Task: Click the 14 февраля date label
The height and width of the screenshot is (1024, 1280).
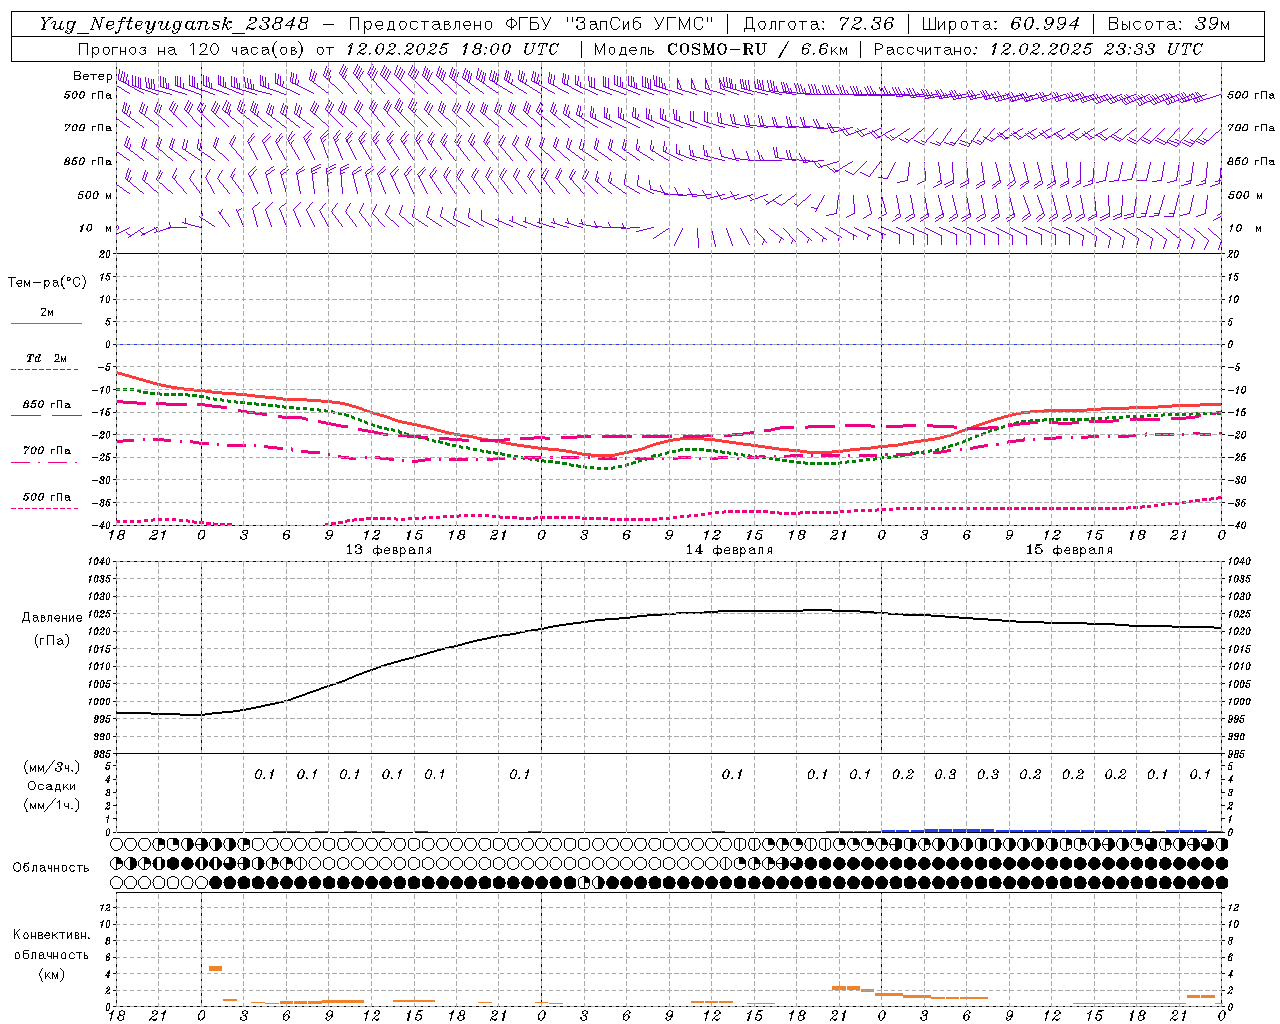Action: pyautogui.click(x=729, y=550)
